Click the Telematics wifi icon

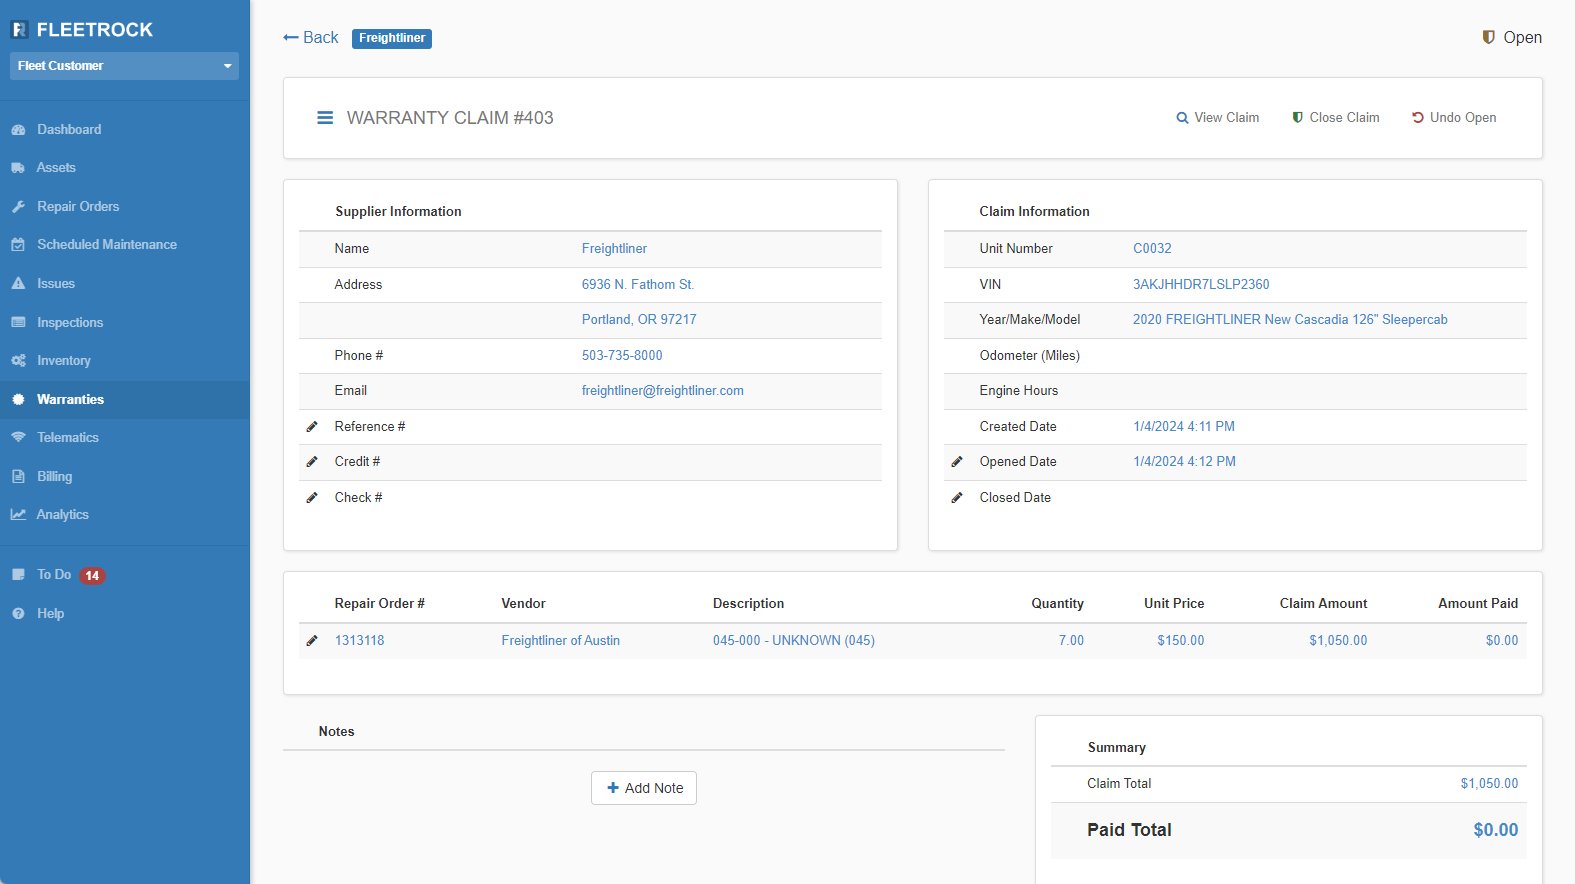tap(18, 438)
